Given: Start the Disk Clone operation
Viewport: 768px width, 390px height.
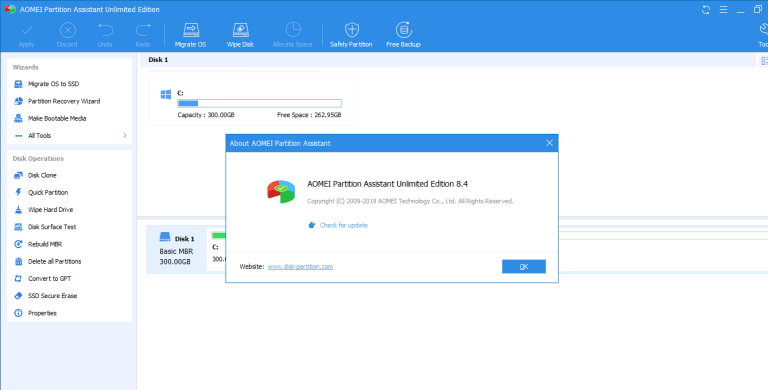Looking at the screenshot, I should [x=42, y=175].
